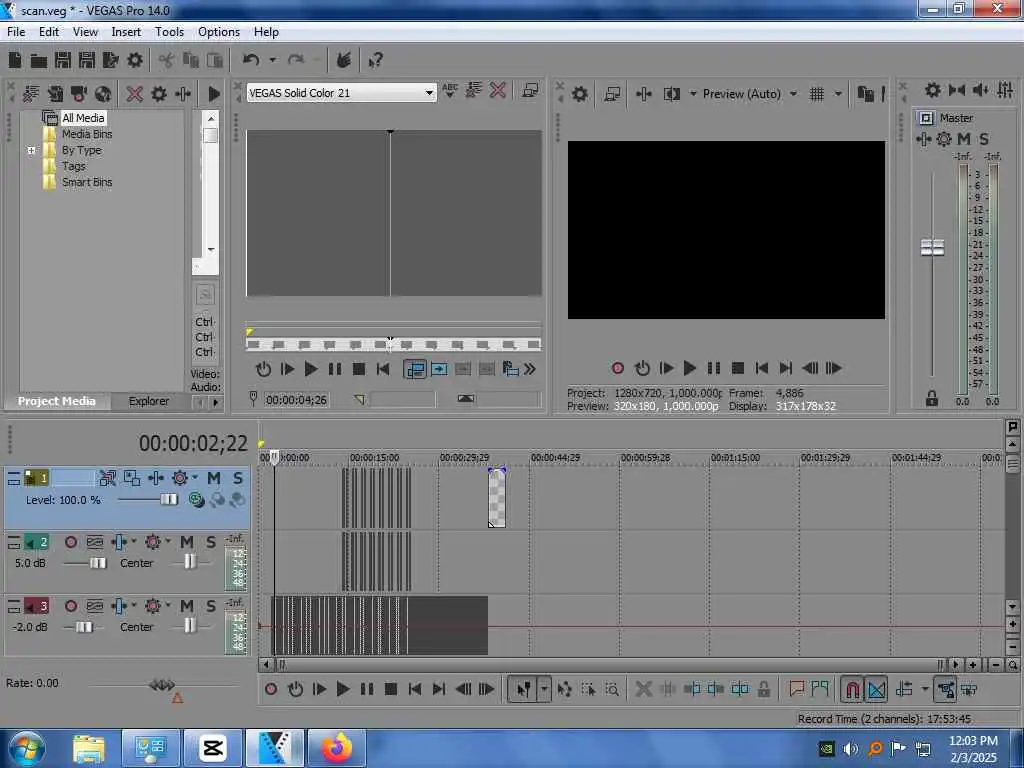This screenshot has height=768, width=1024.
Task: Switch to the Explorer tab
Action: pyautogui.click(x=149, y=401)
